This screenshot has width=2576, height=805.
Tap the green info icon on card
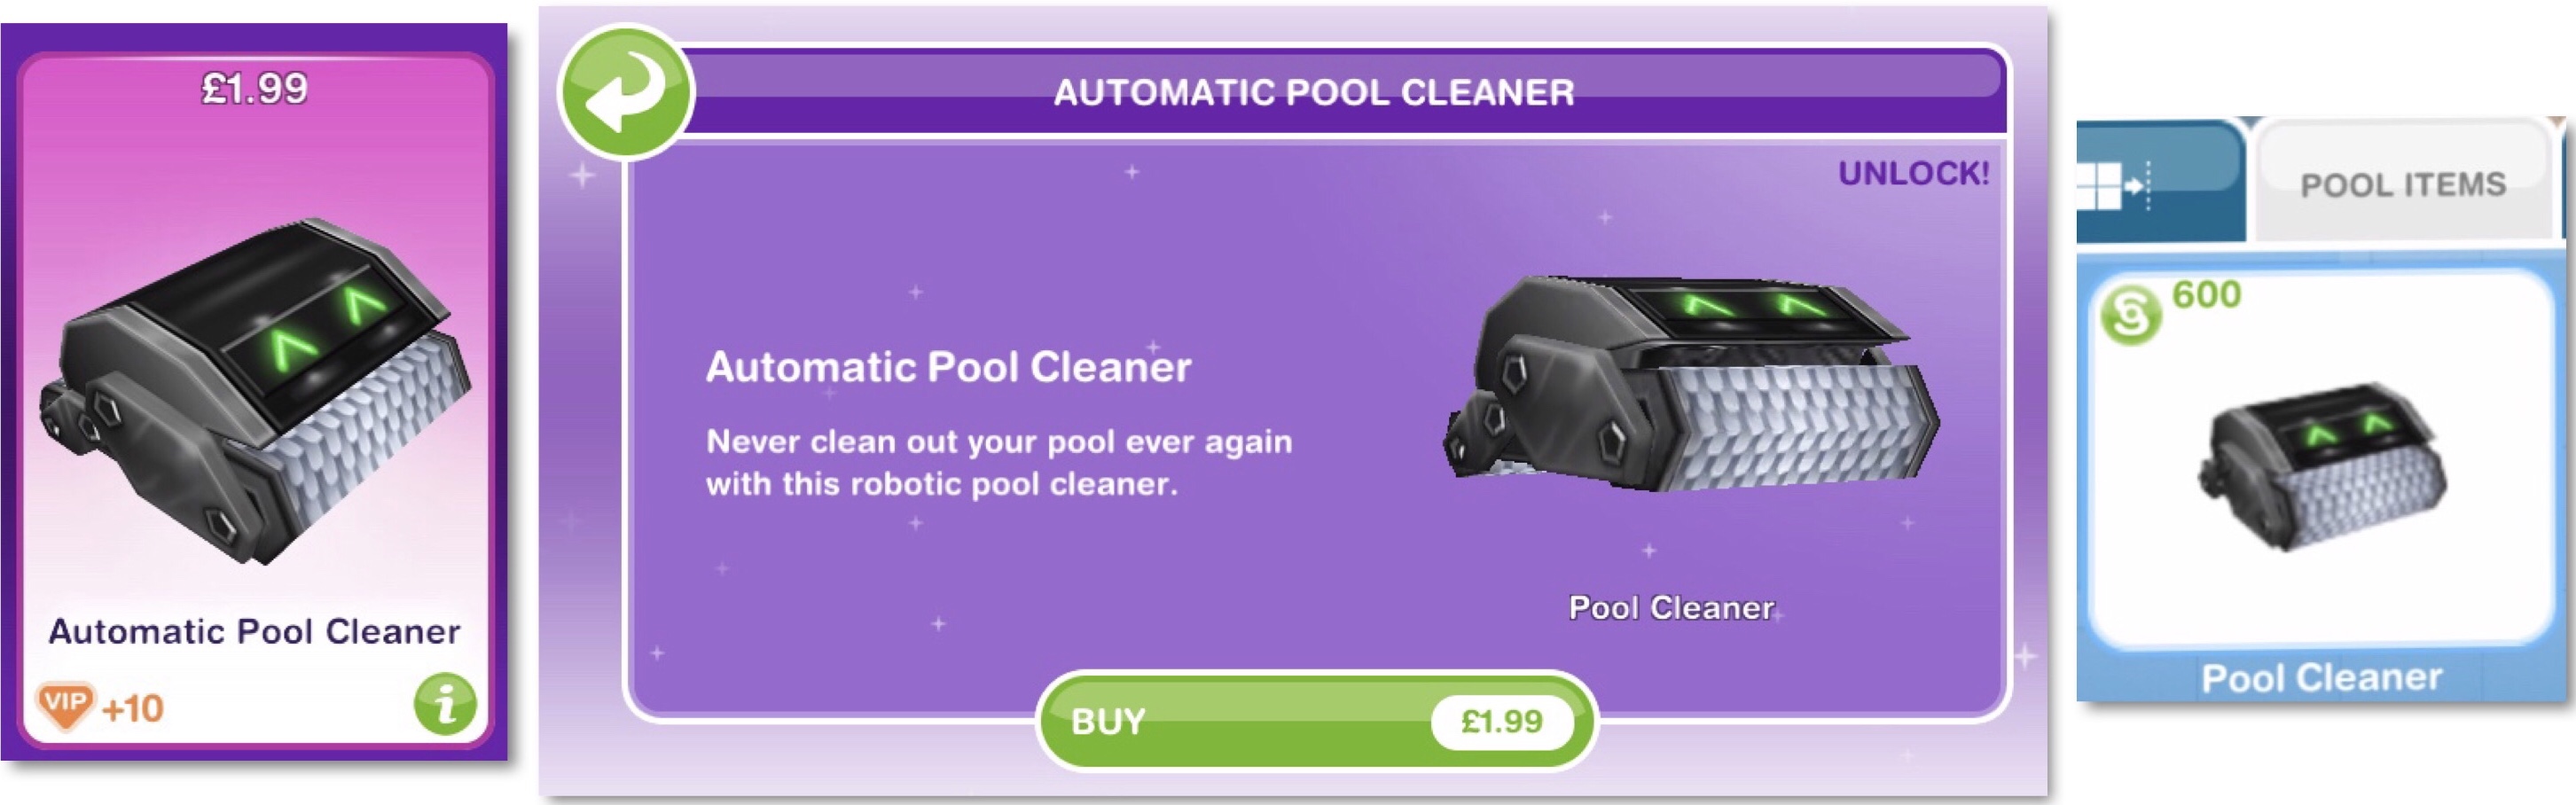[x=445, y=704]
